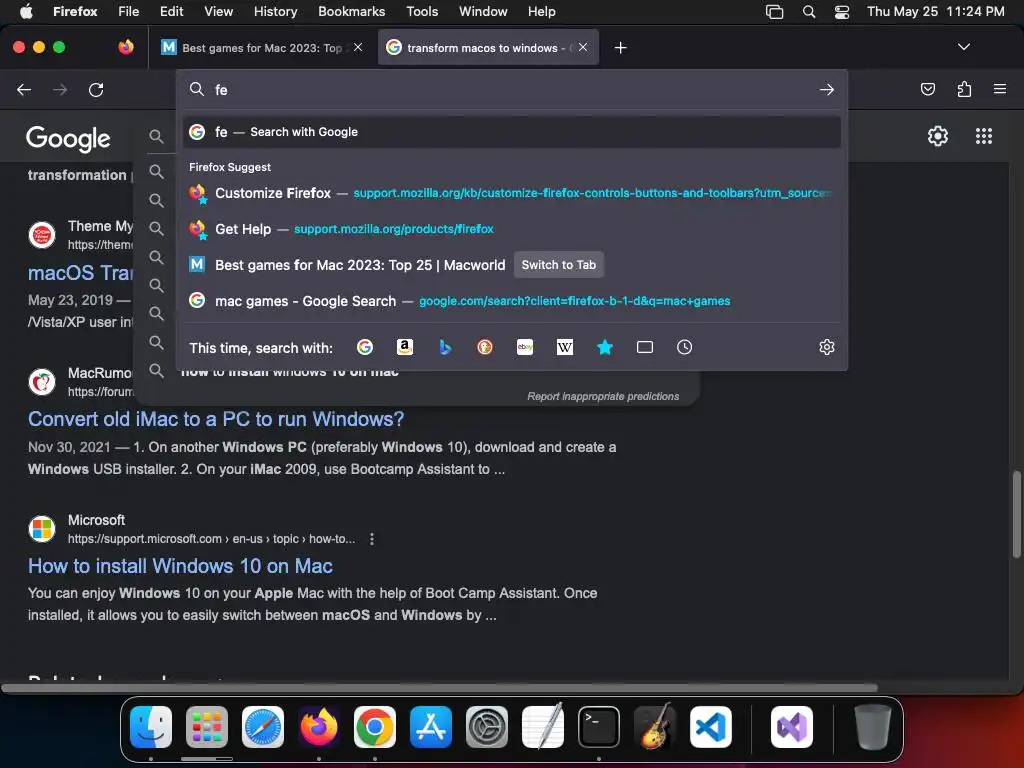Open the Customize Firefox suggestion
The width and height of the screenshot is (1024, 768).
click(512, 193)
